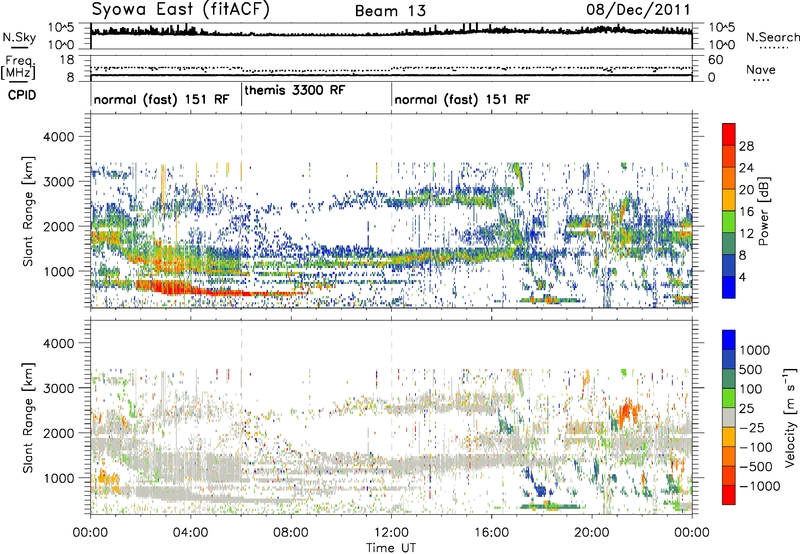Viewport: 800px width, 554px height.
Task: Click the '04:00' time axis tick label
Action: pos(190,533)
